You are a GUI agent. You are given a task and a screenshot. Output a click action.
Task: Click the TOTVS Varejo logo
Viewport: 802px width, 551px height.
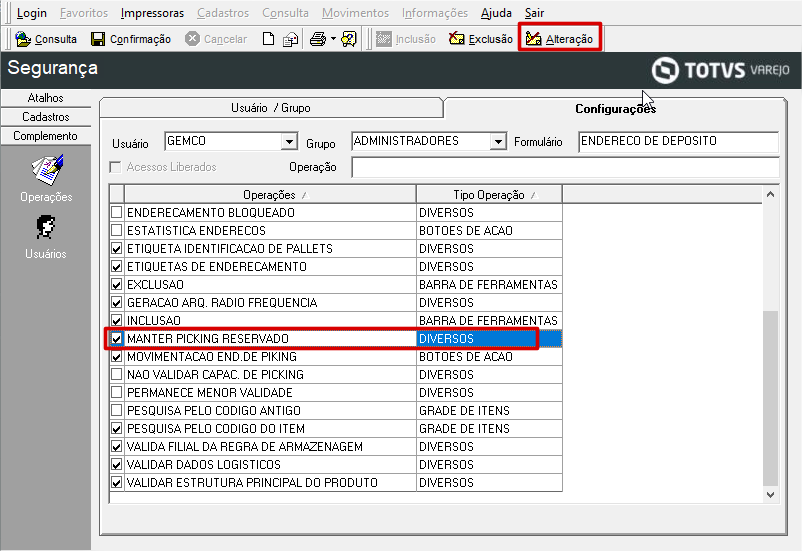point(721,70)
